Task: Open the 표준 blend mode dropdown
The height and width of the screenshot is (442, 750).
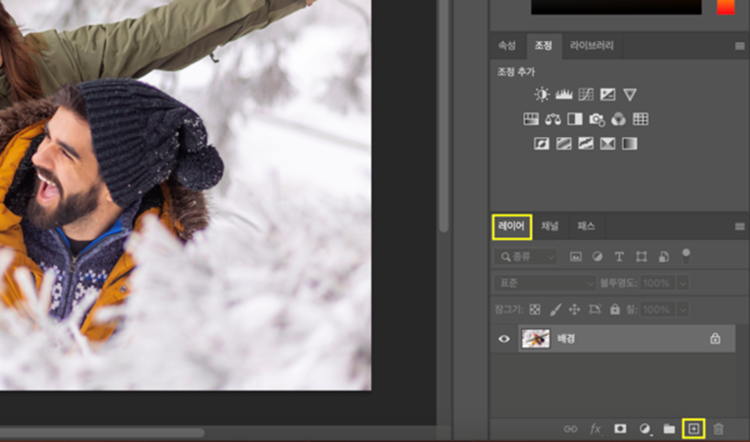Action: [x=545, y=283]
